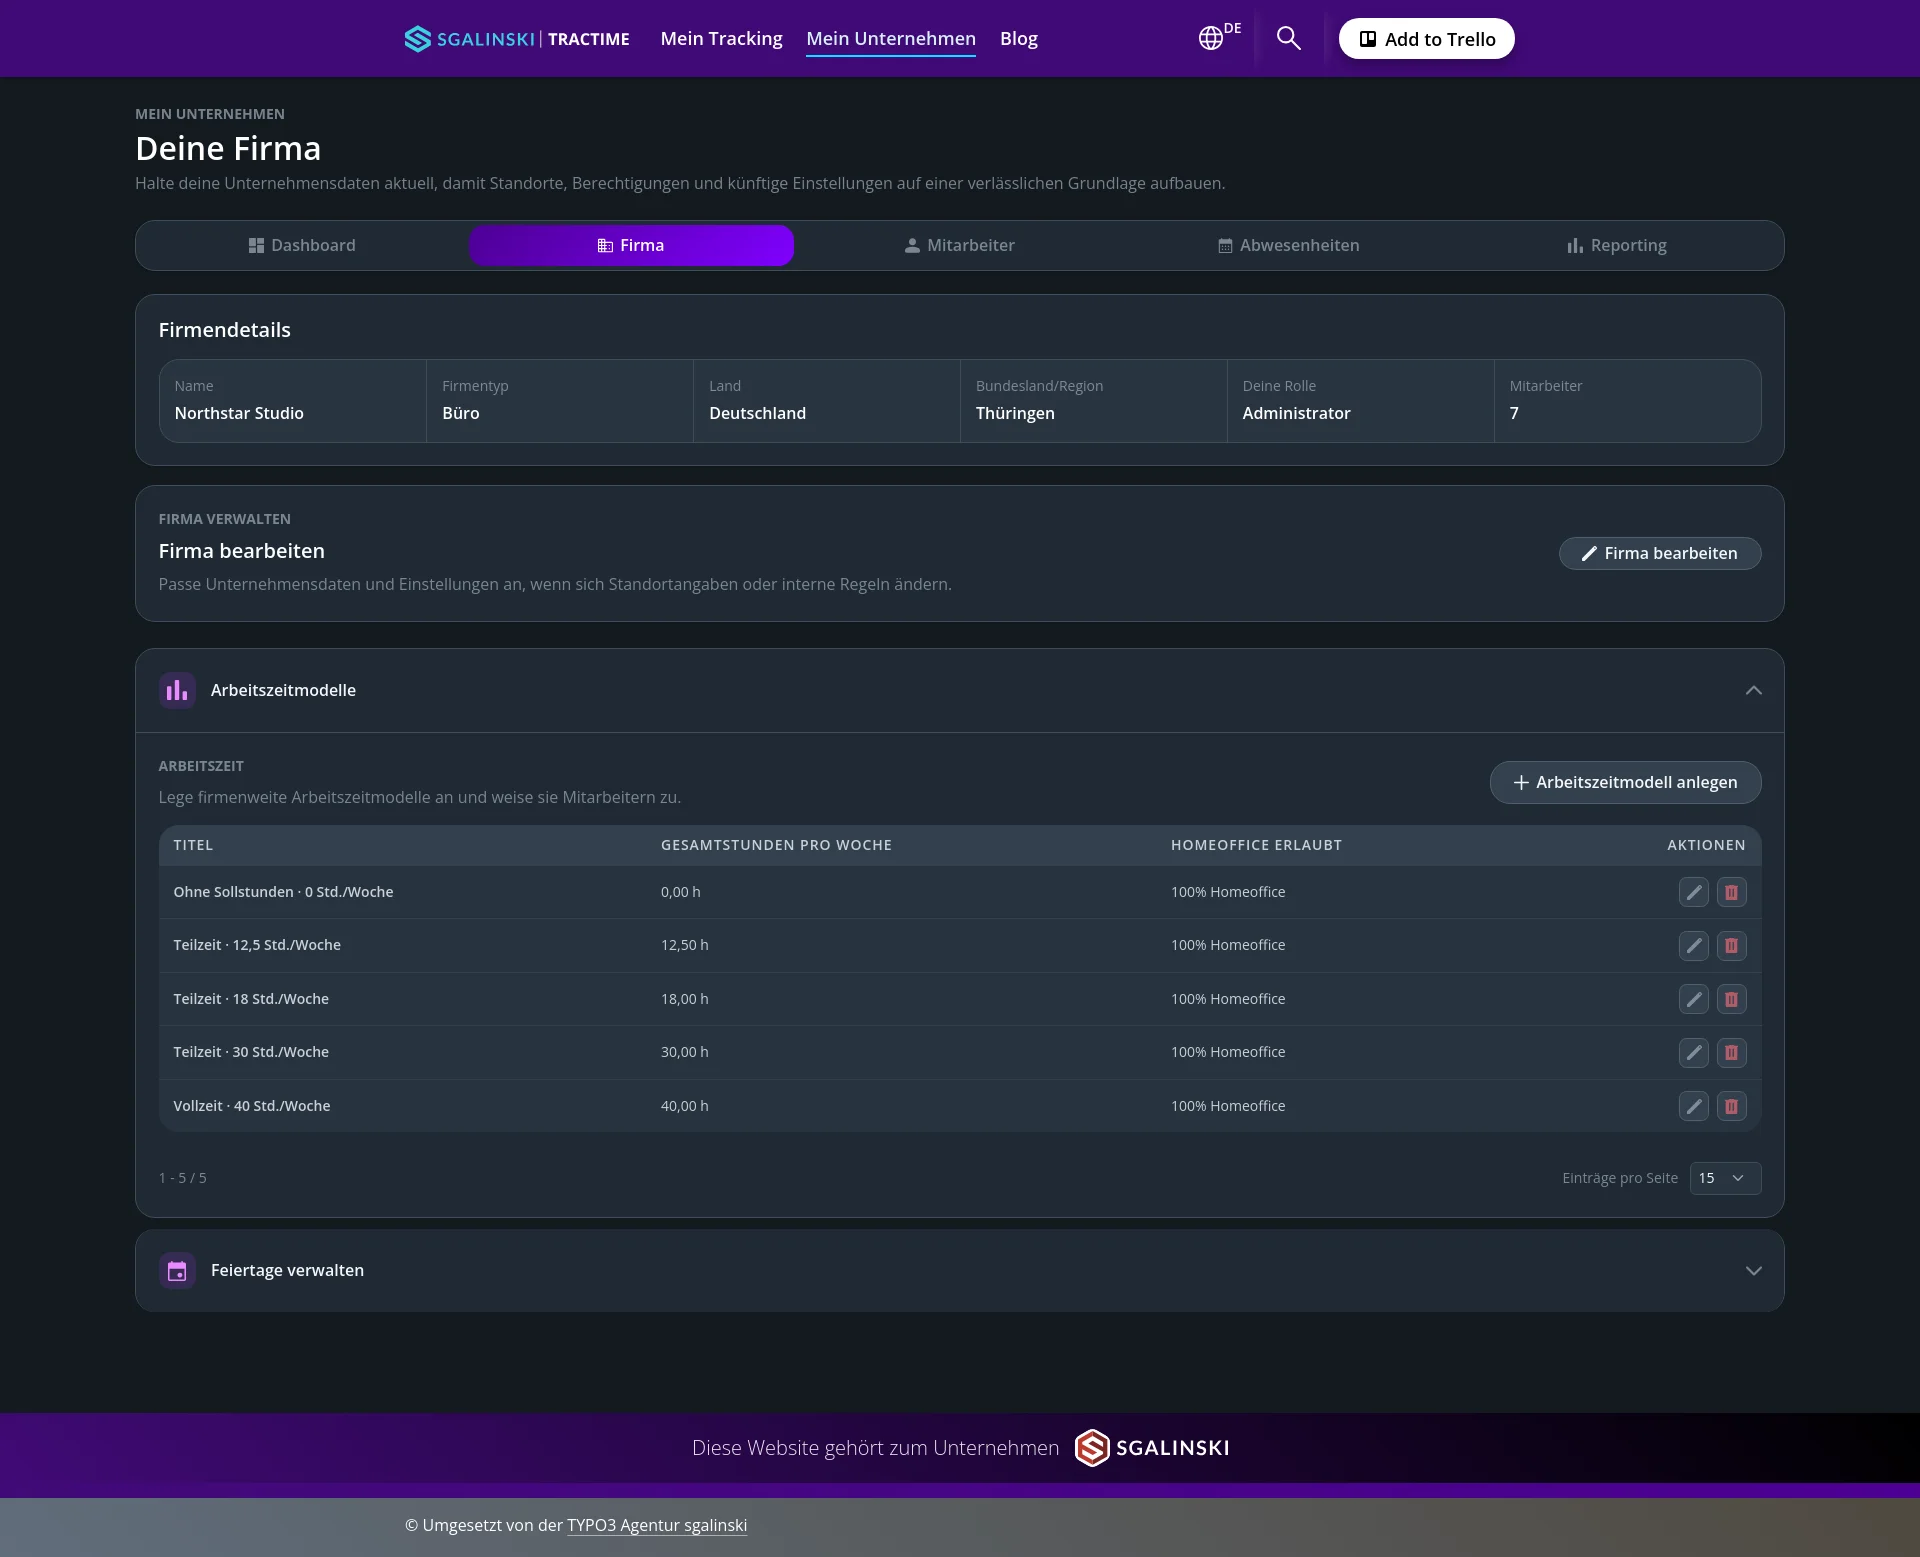Open the TYPO3 Agentur sgalinski link
Image resolution: width=1920 pixels, height=1557 pixels.
[x=657, y=1525]
